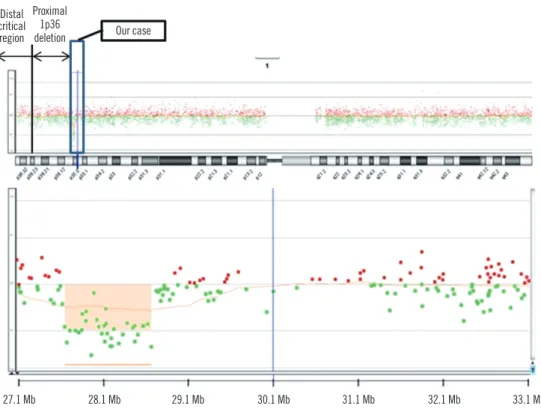
Task: Click the chromosome number 1 label
Action: (x=267, y=66)
